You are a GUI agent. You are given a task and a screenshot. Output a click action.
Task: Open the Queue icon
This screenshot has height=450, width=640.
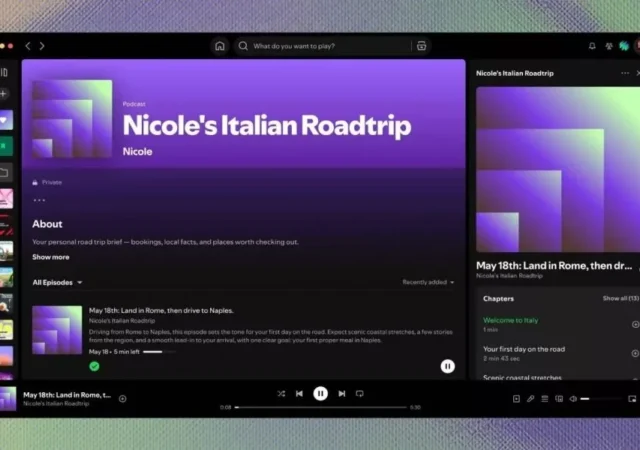tap(544, 399)
